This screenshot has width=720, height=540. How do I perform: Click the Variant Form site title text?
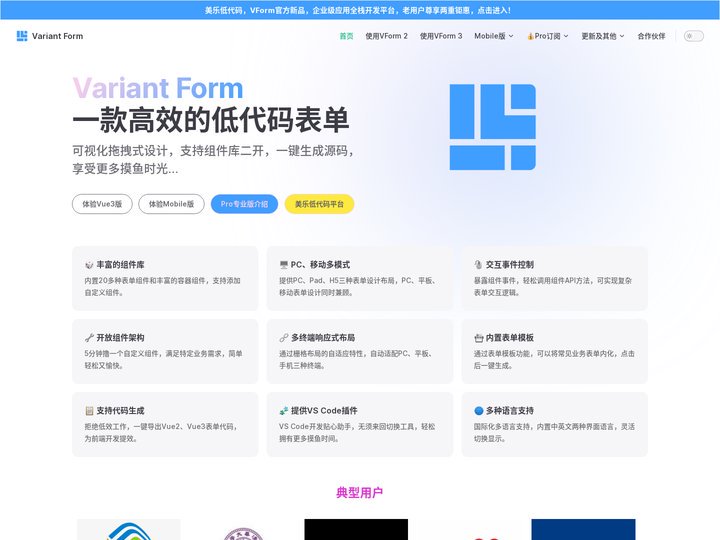(x=57, y=36)
